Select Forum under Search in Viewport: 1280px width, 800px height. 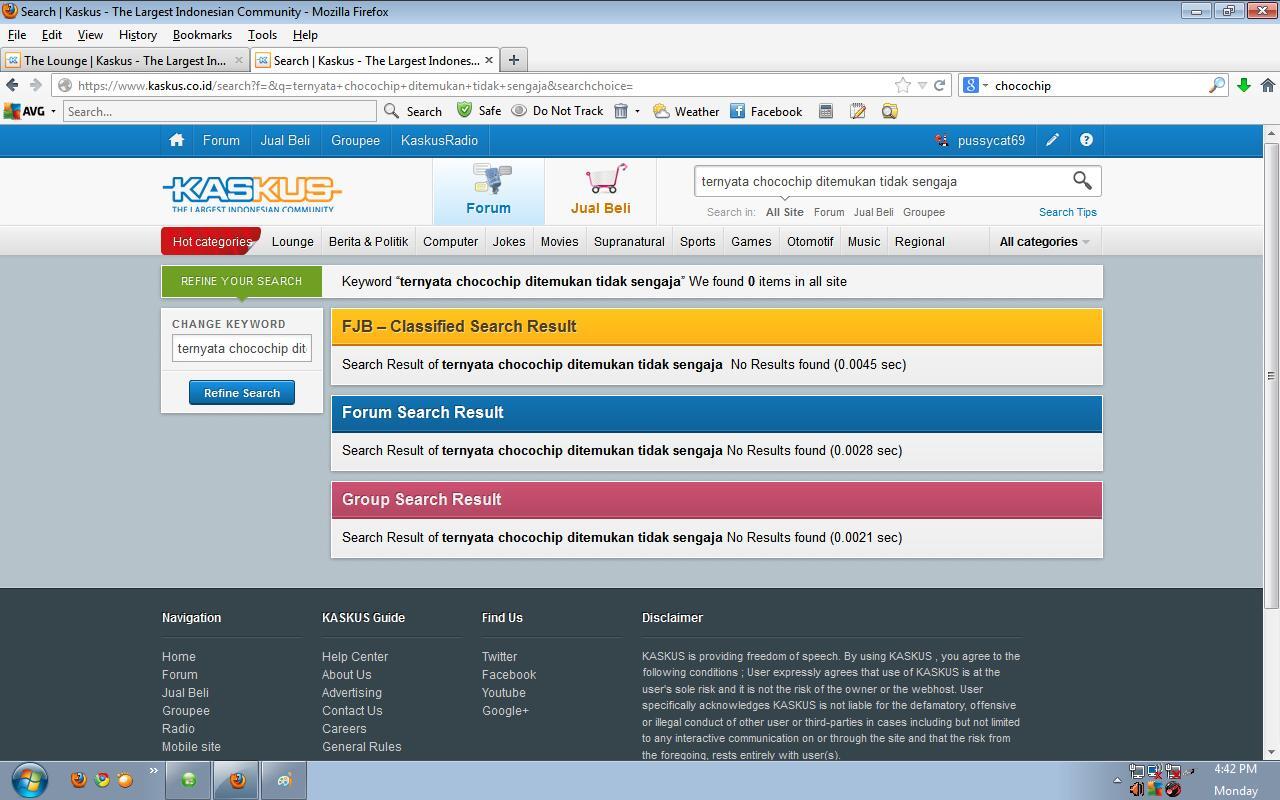click(829, 212)
